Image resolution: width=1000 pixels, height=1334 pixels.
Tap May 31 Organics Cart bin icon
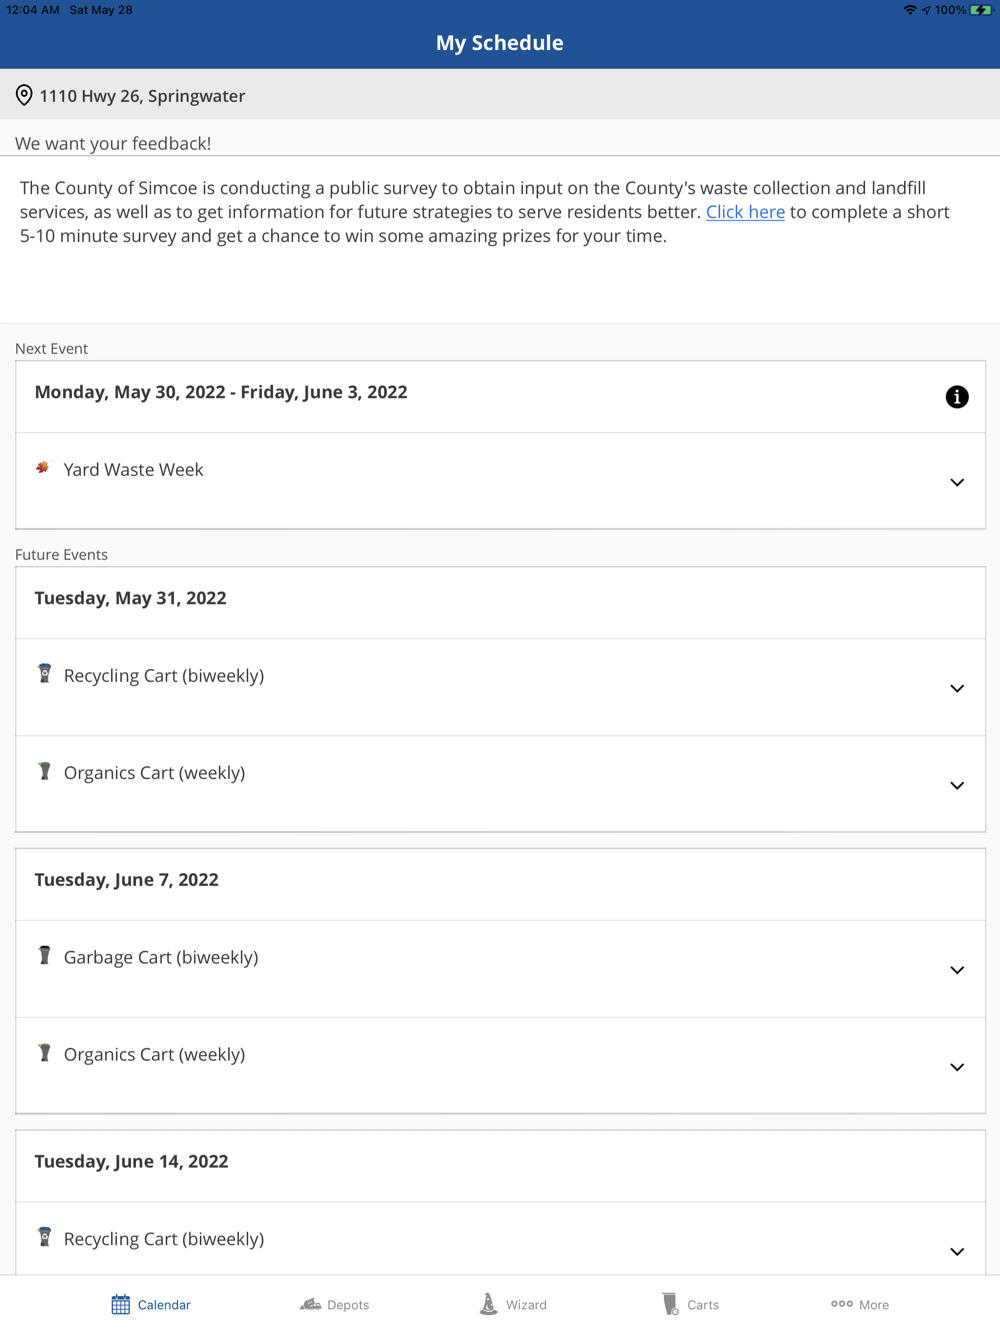[x=44, y=770]
